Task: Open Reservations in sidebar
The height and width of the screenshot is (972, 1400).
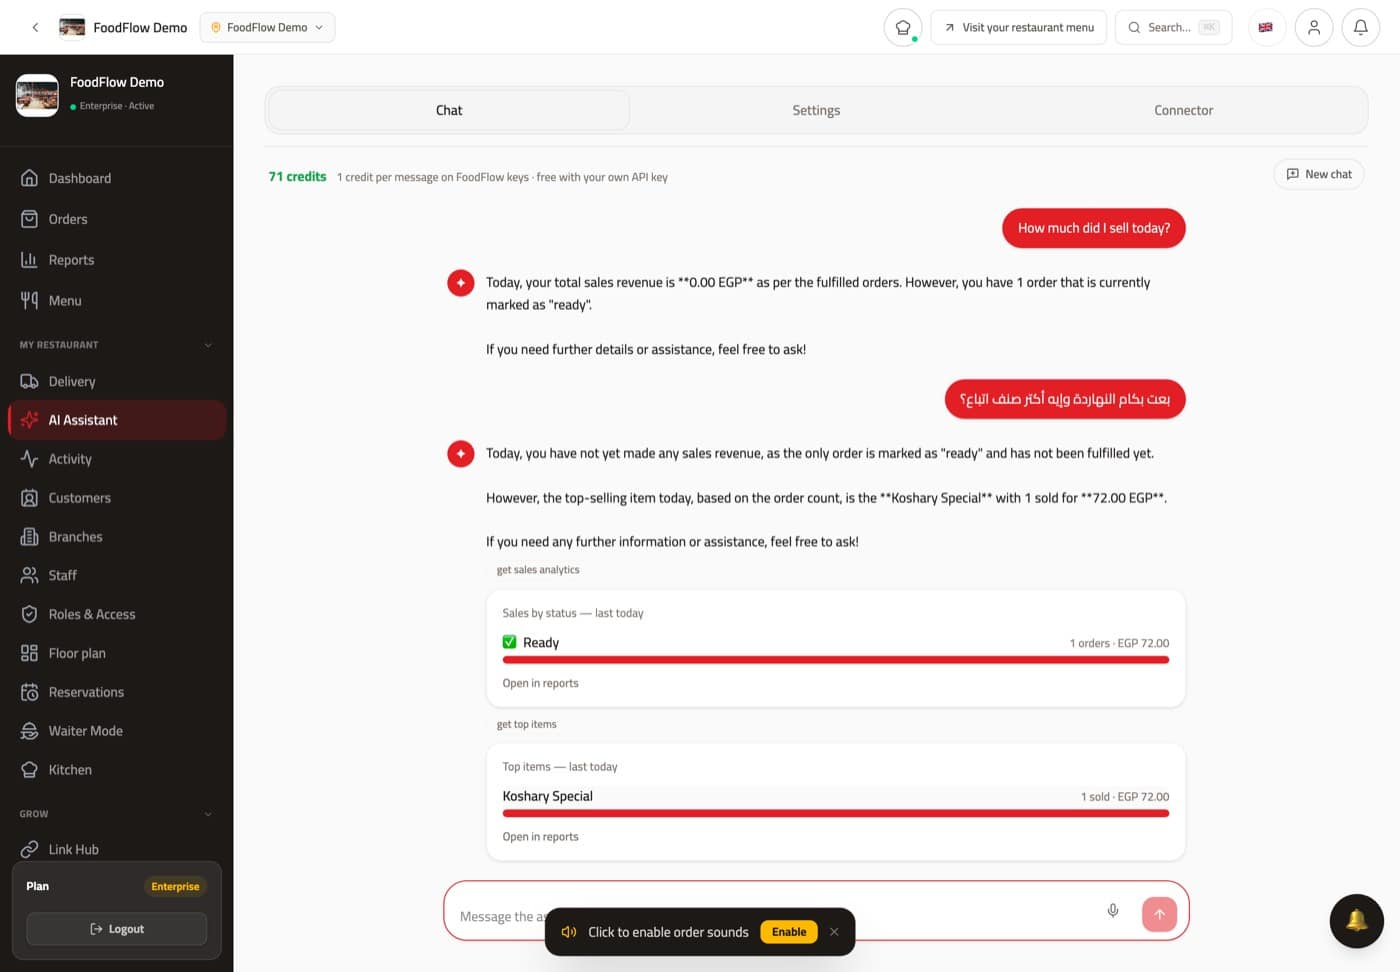Action: coord(117,692)
